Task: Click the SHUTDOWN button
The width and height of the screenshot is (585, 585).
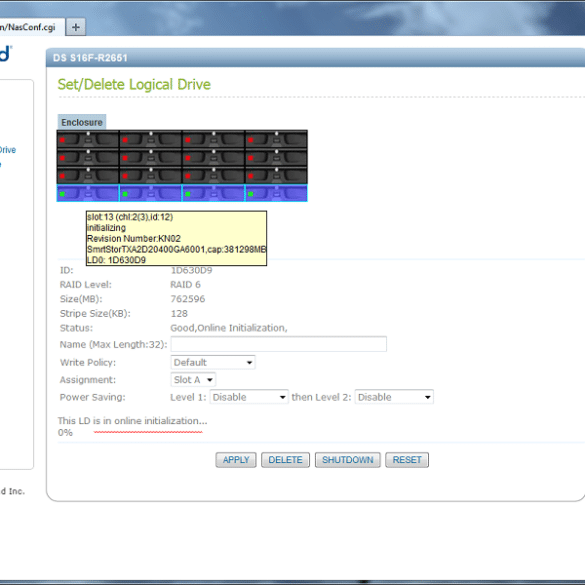Action: click(348, 460)
